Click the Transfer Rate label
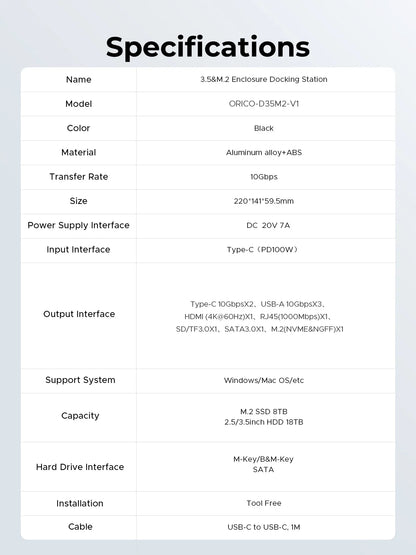This screenshot has width=416, height=555. 79,177
